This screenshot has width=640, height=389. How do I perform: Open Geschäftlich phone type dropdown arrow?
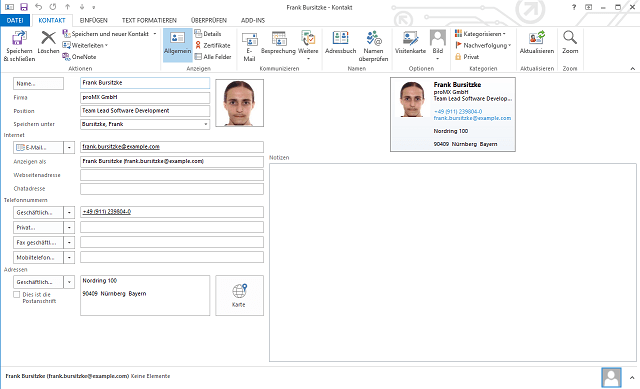(x=69, y=212)
